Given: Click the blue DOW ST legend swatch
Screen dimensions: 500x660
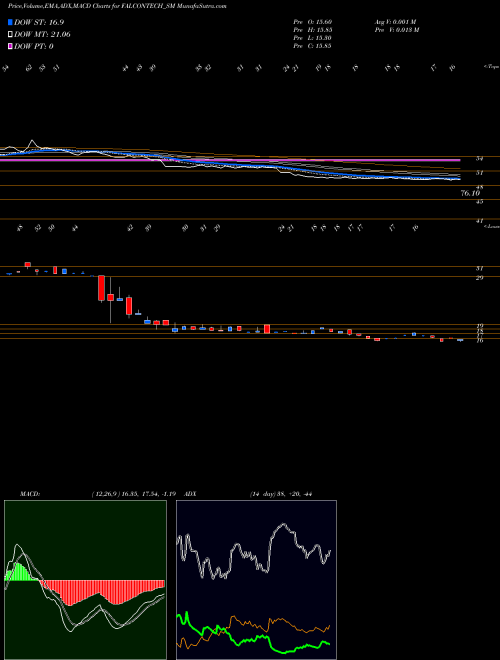Looking at the screenshot, I should 10,22.
